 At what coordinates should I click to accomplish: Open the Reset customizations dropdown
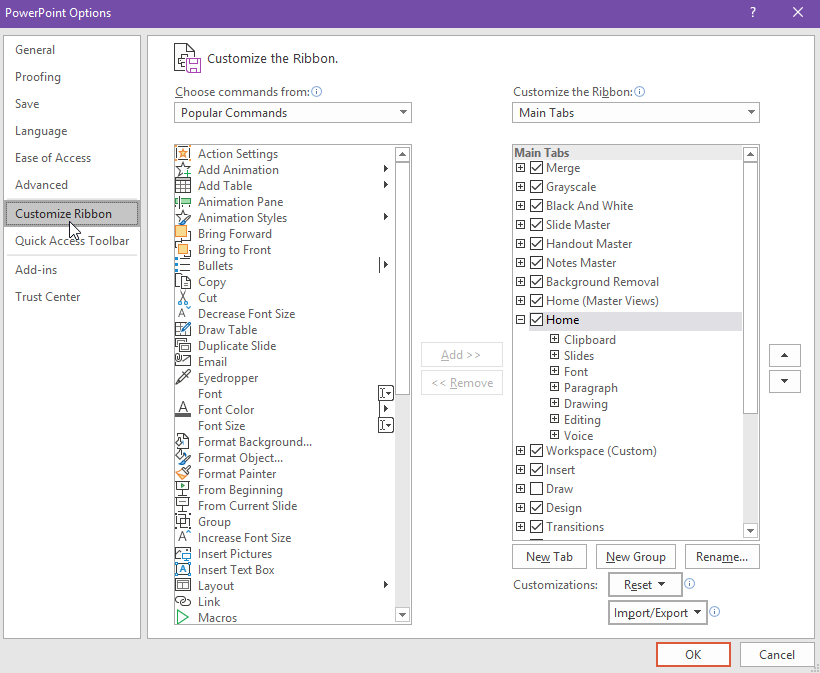(645, 585)
